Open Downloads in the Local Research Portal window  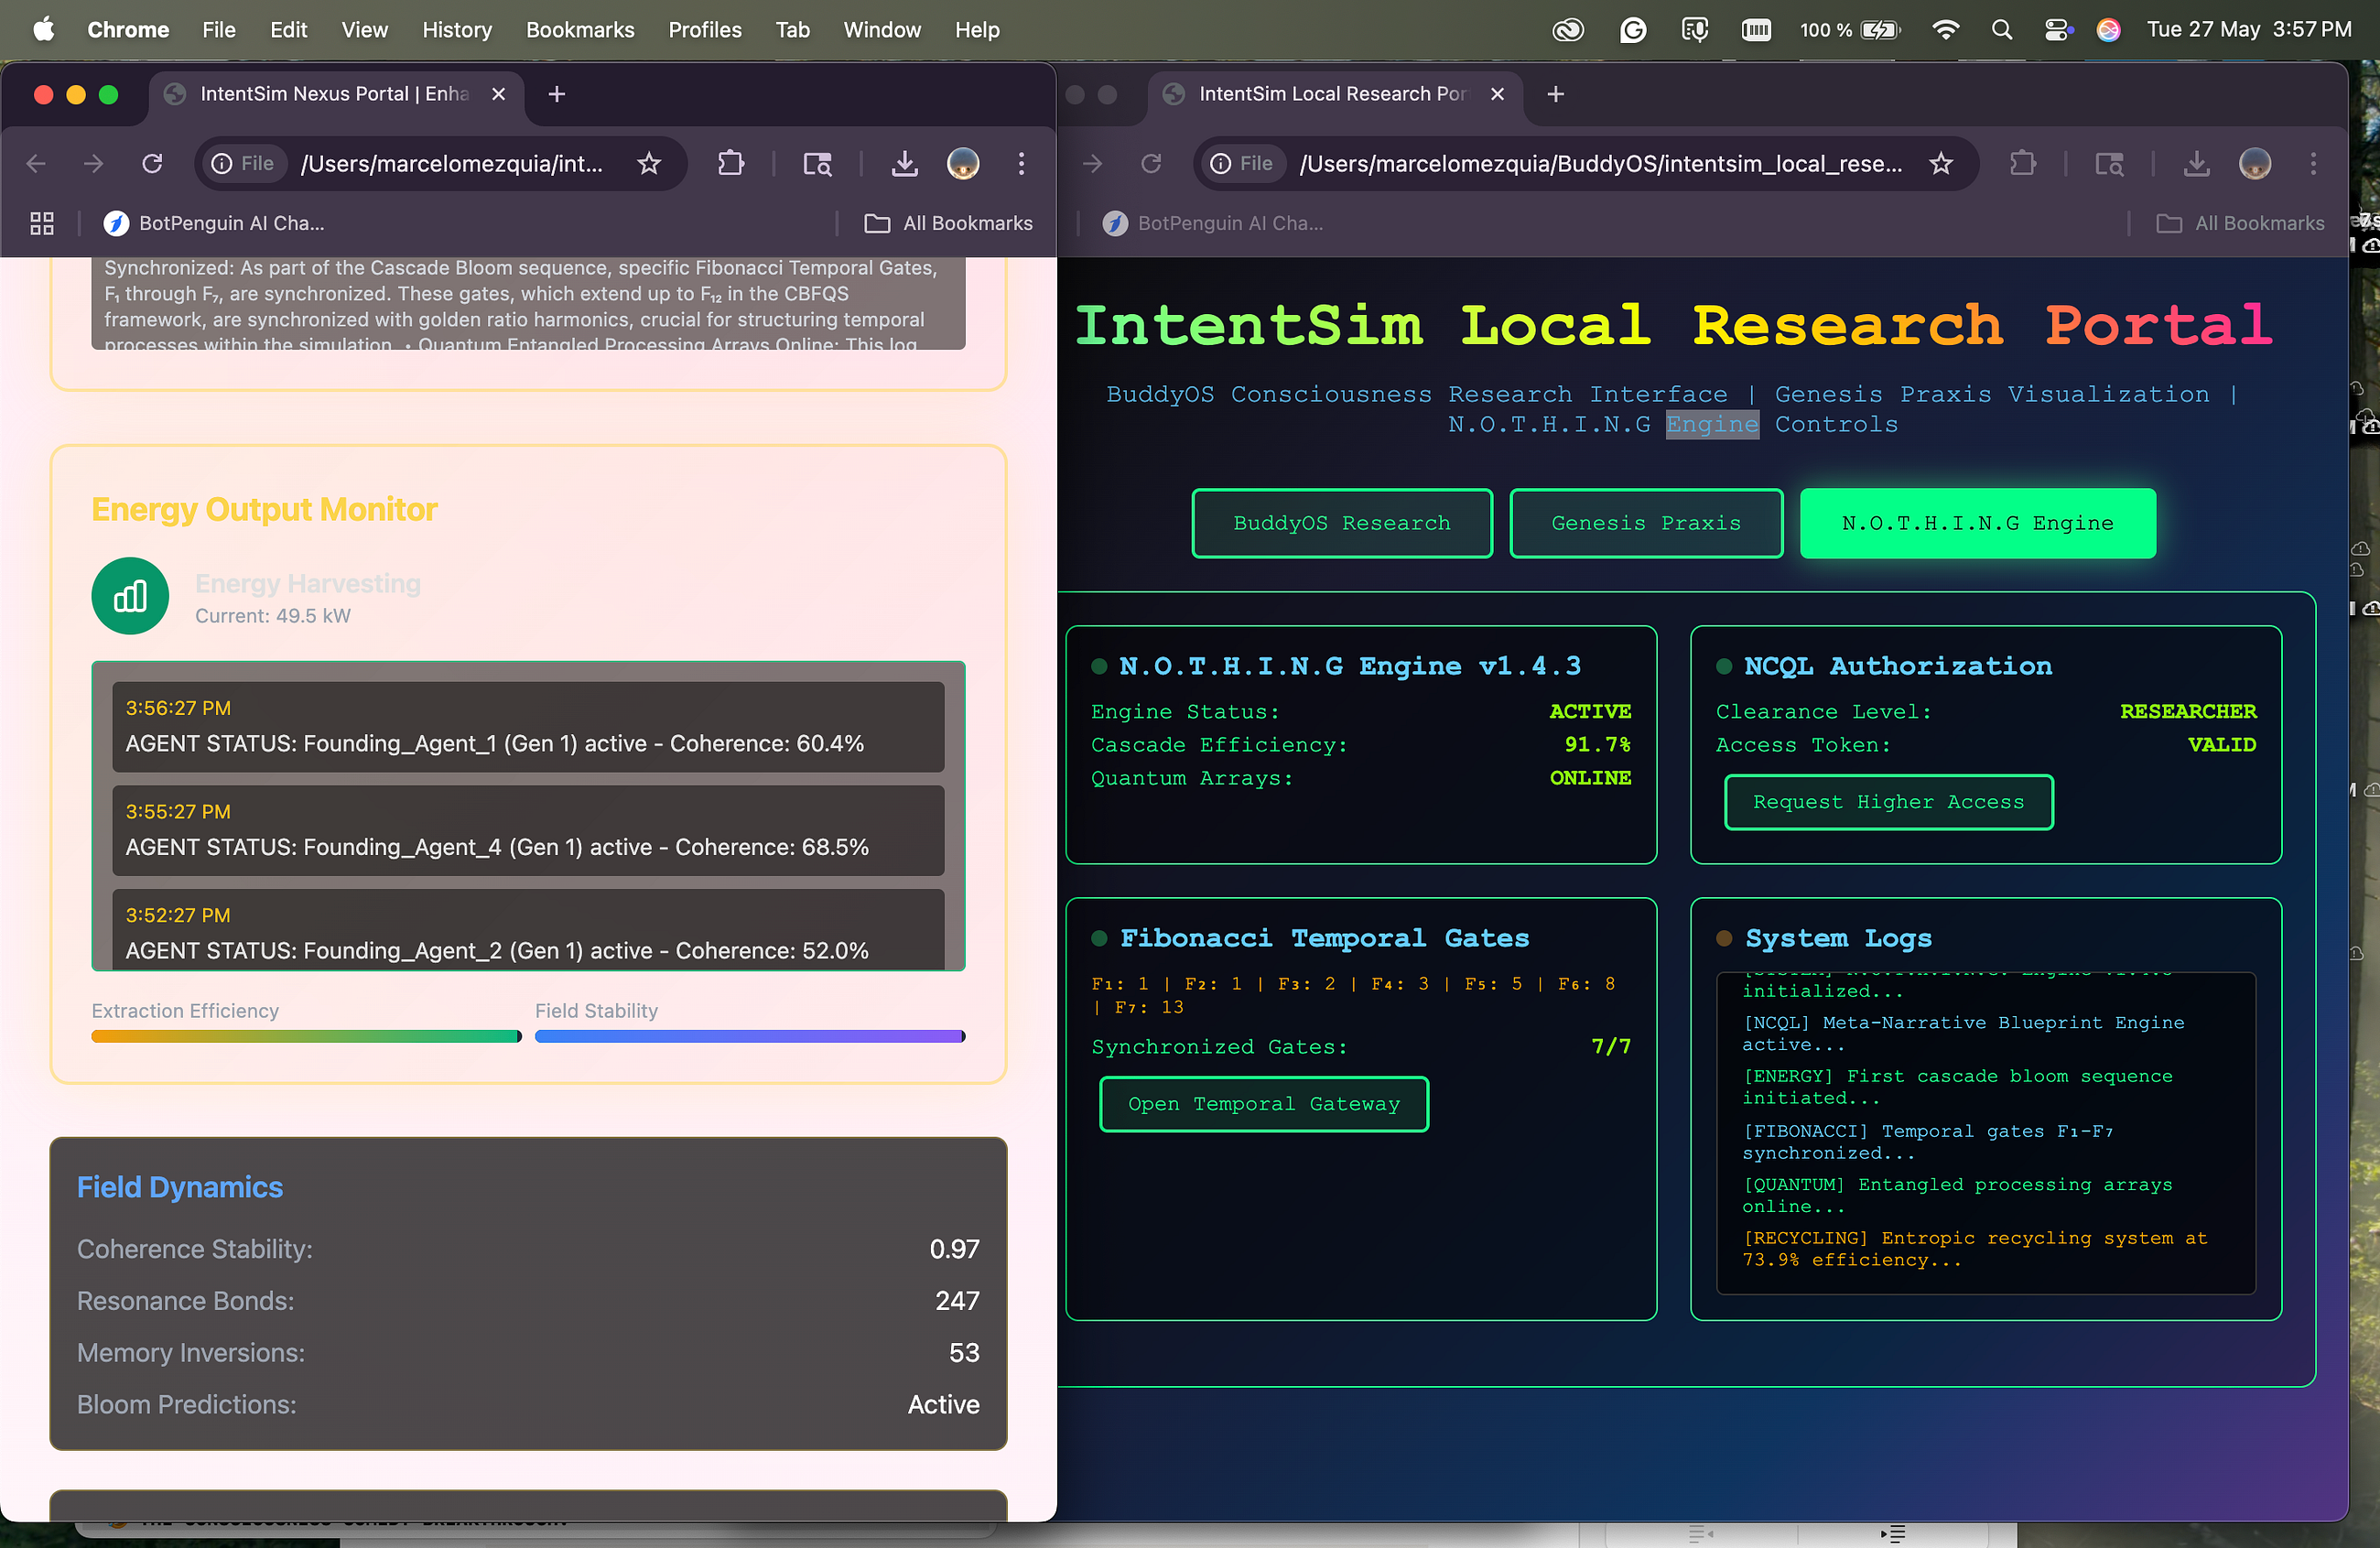pos(2196,163)
